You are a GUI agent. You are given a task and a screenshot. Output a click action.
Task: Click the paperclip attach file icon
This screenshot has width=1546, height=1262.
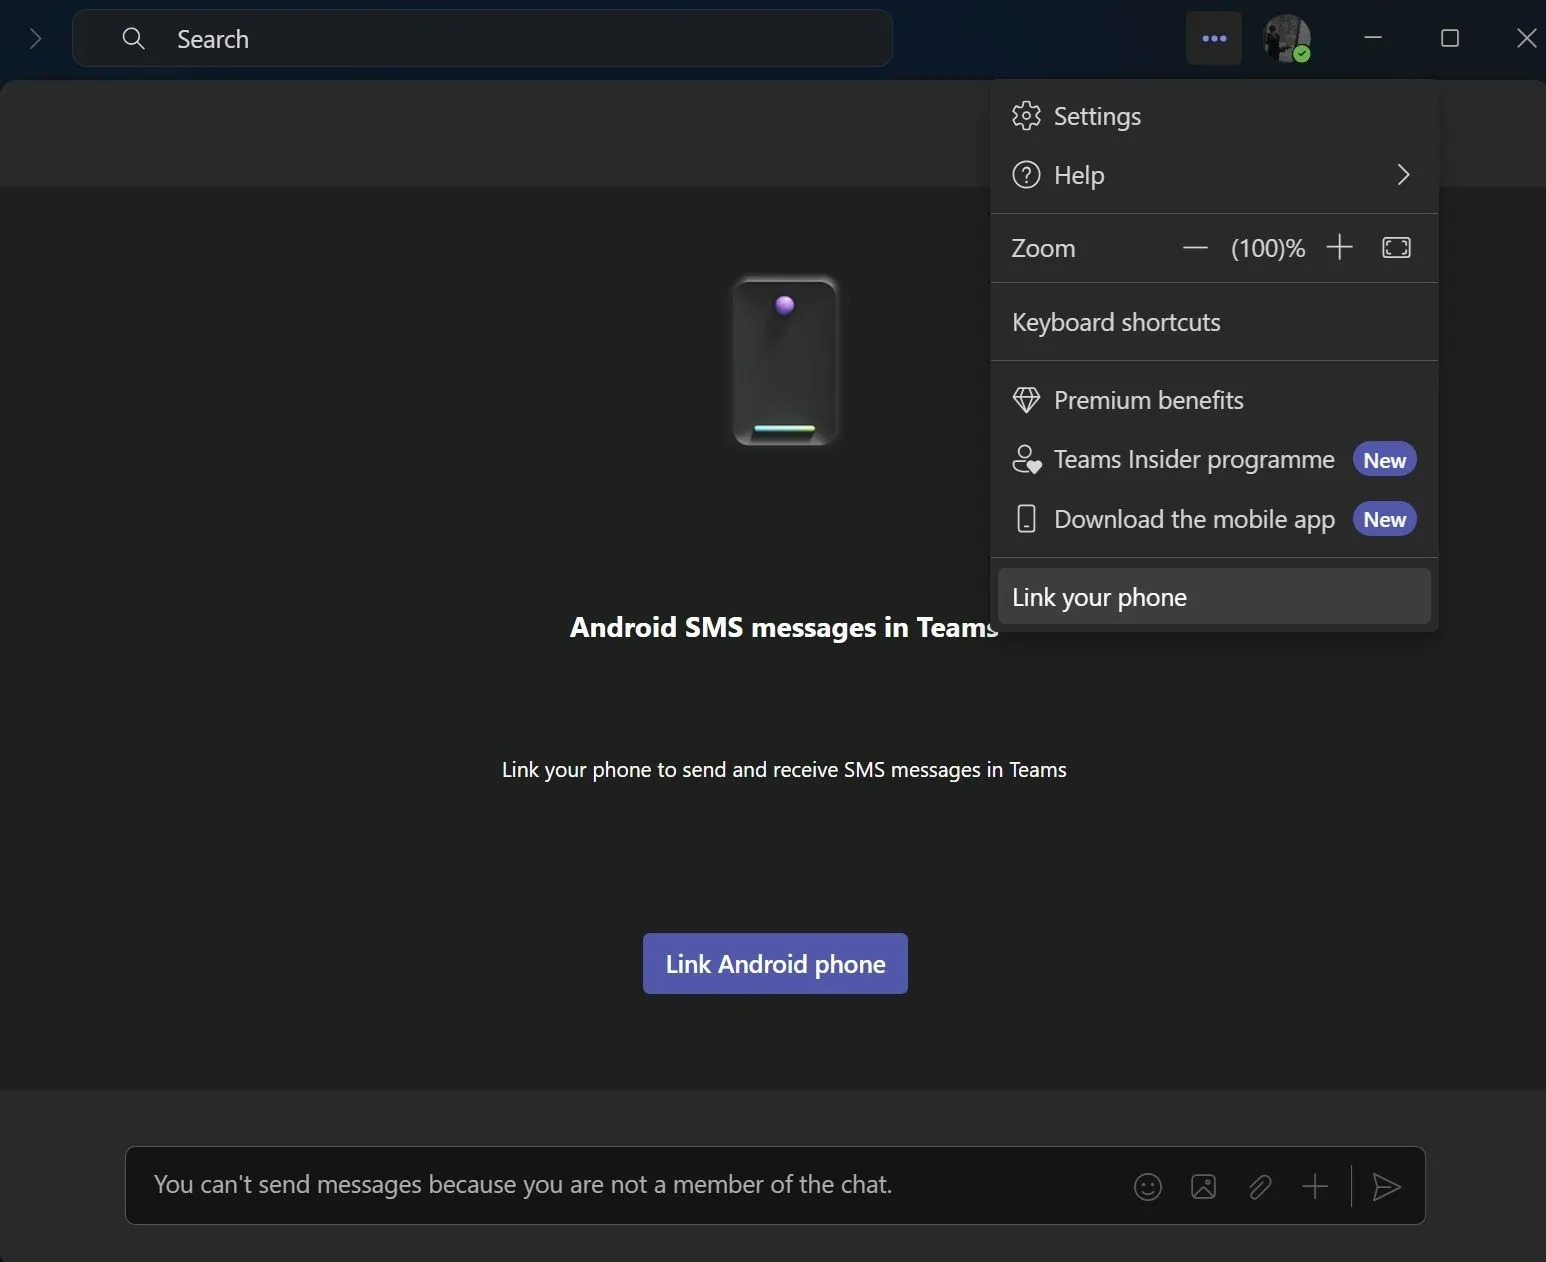pyautogui.click(x=1260, y=1187)
